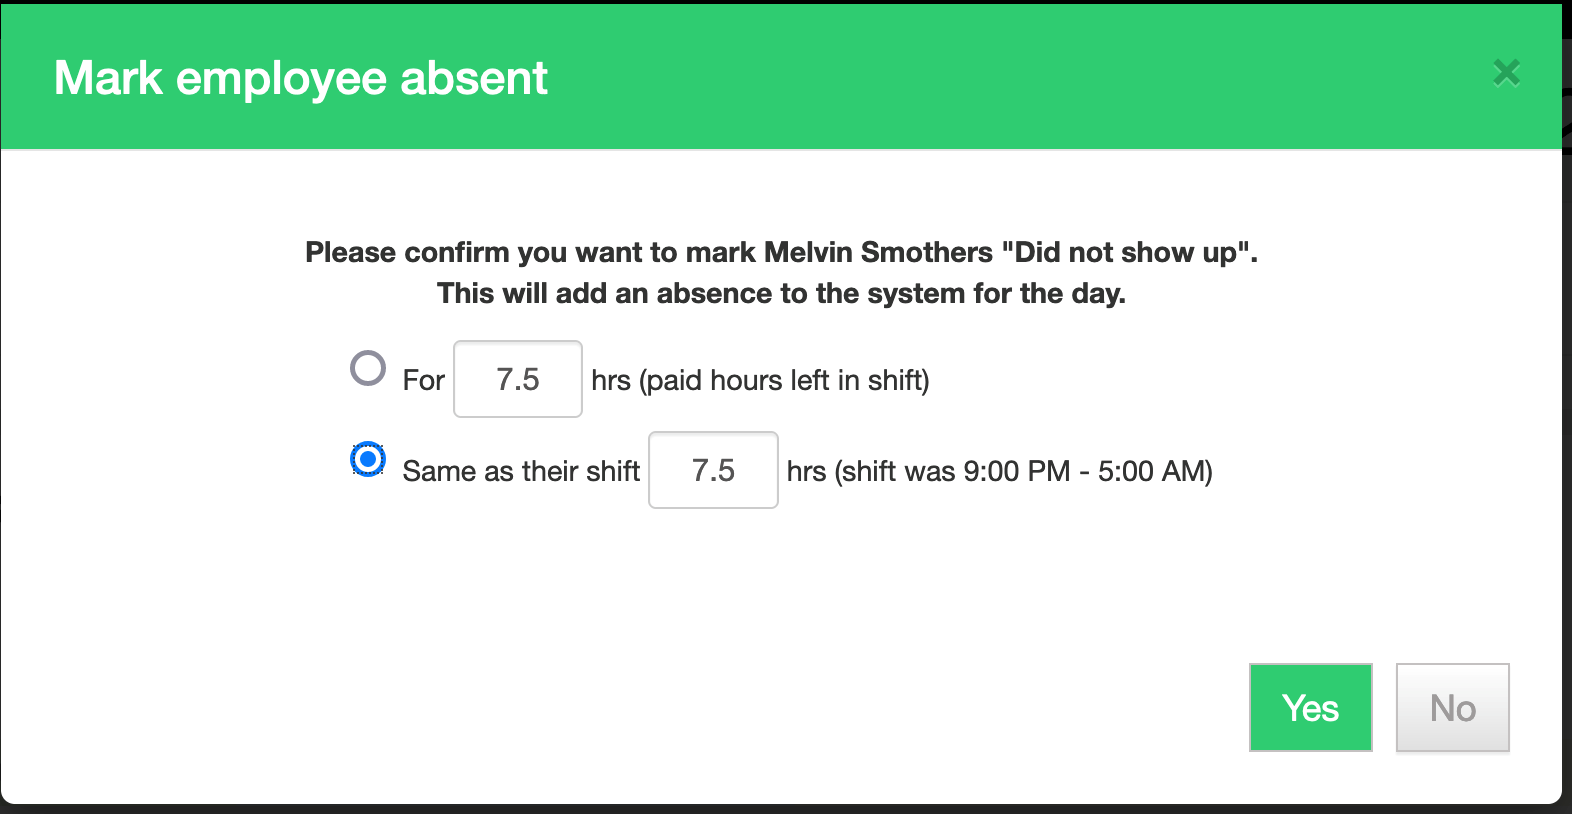Close the confirmation dialog via the X
The image size is (1572, 814).
(x=1506, y=73)
